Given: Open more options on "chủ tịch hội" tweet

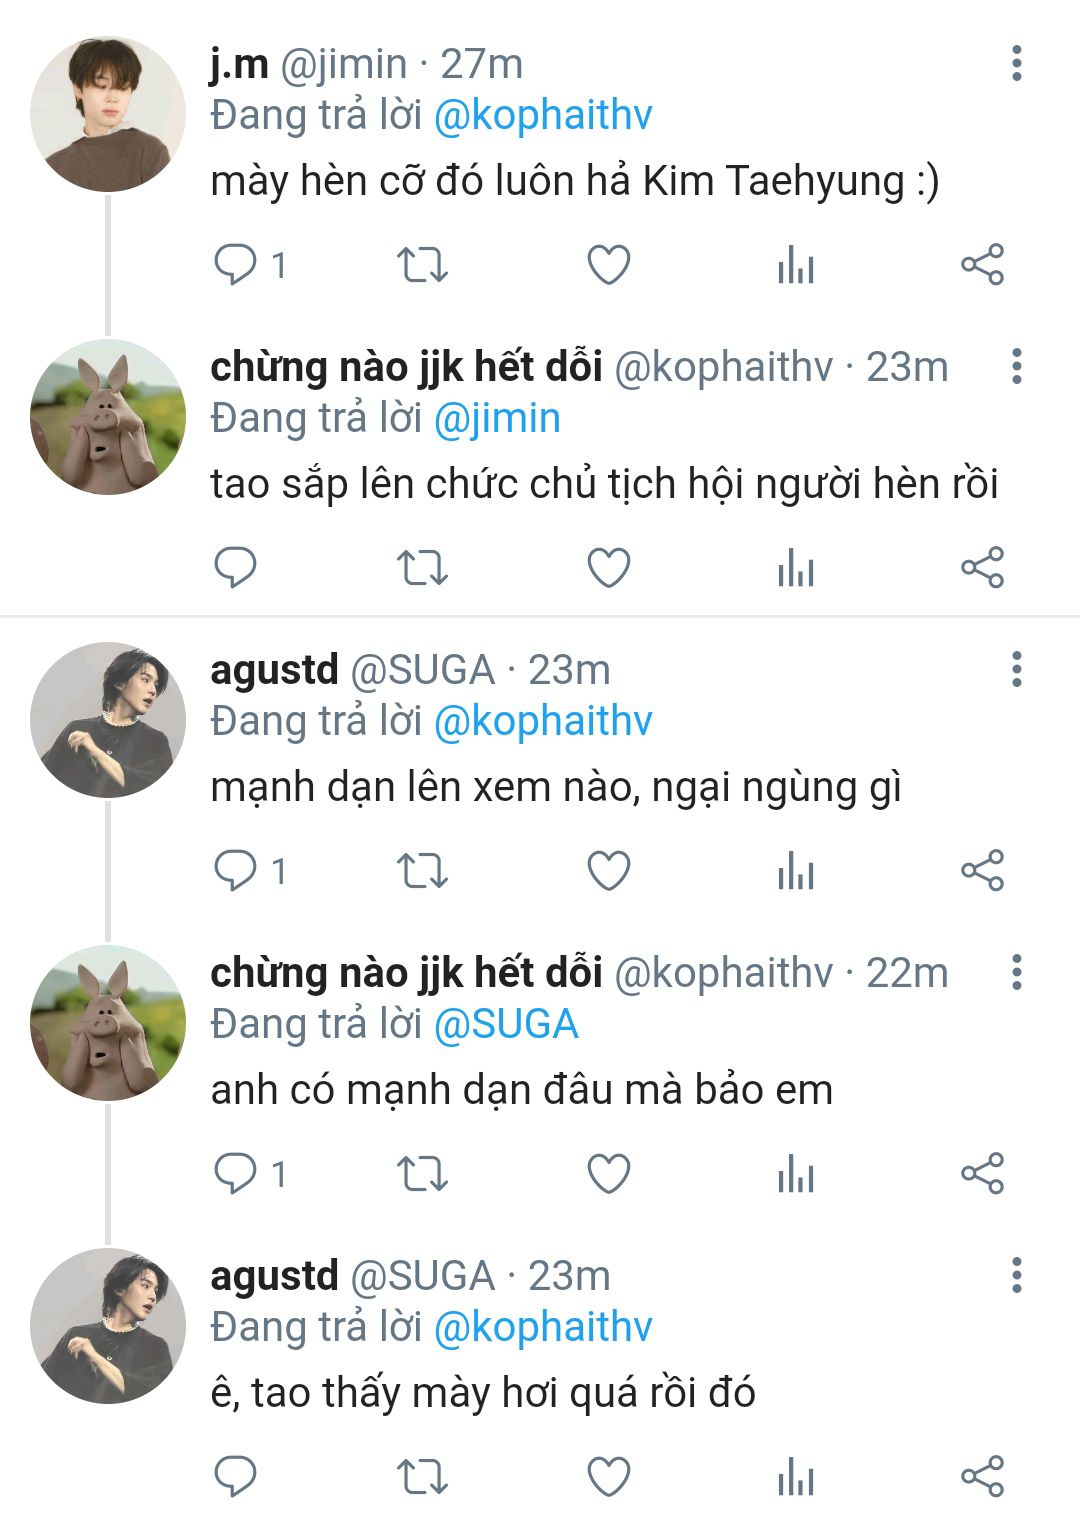Looking at the screenshot, I should tap(1016, 366).
